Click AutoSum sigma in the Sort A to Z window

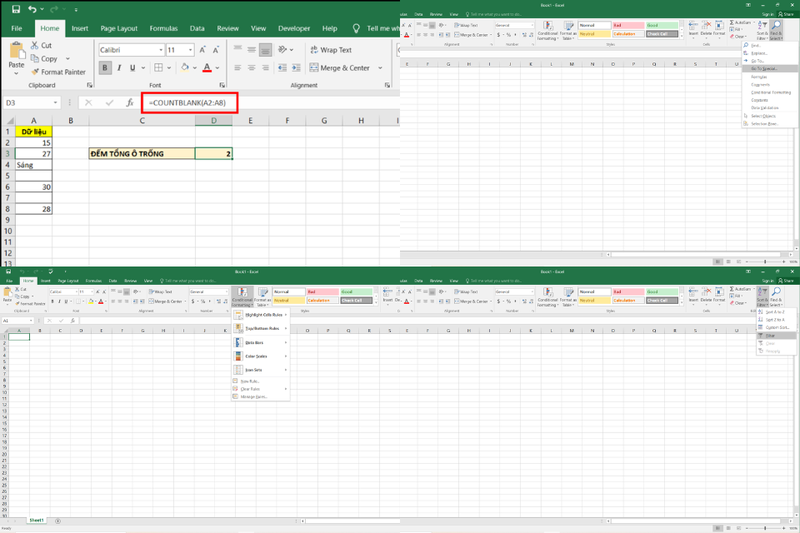tap(732, 289)
